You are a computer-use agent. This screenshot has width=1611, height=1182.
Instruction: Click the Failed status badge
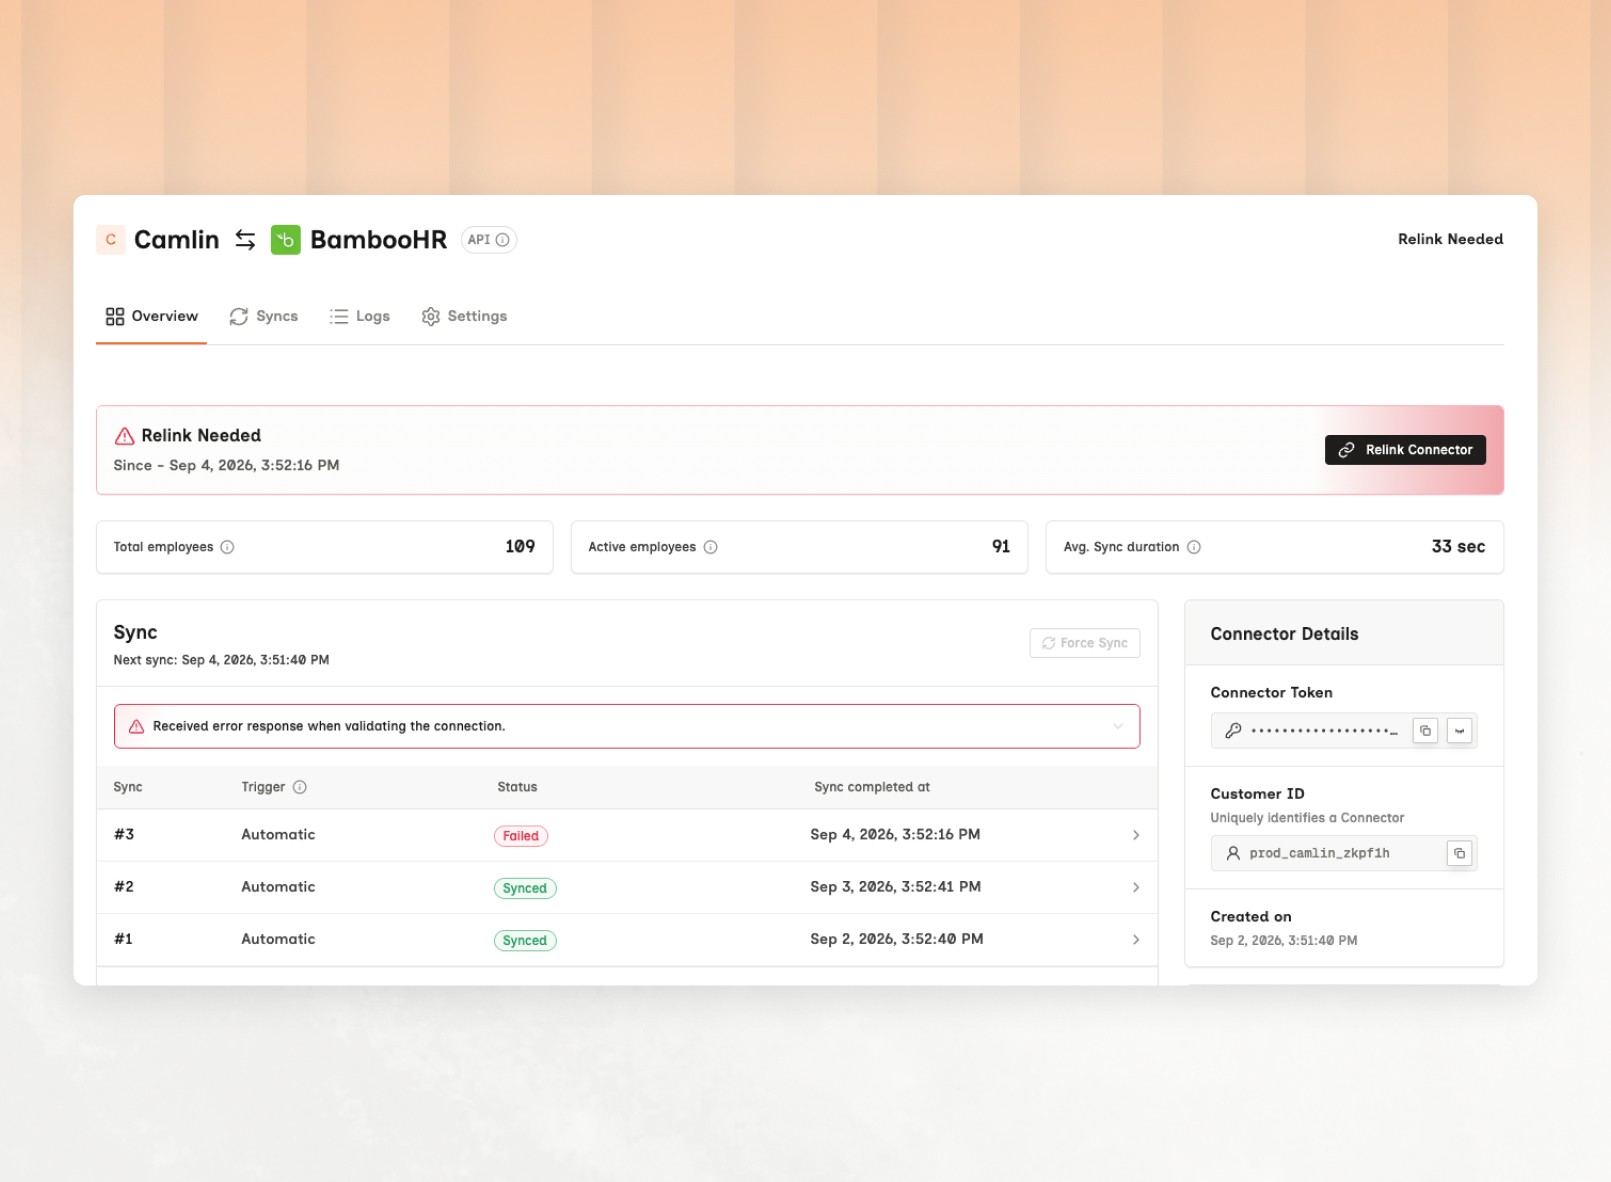pyautogui.click(x=521, y=836)
